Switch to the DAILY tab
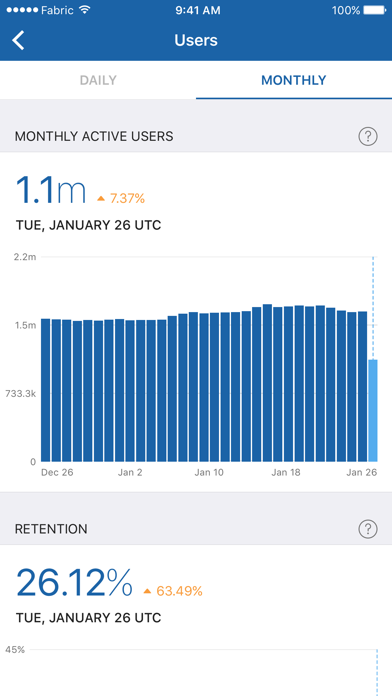 click(x=98, y=80)
